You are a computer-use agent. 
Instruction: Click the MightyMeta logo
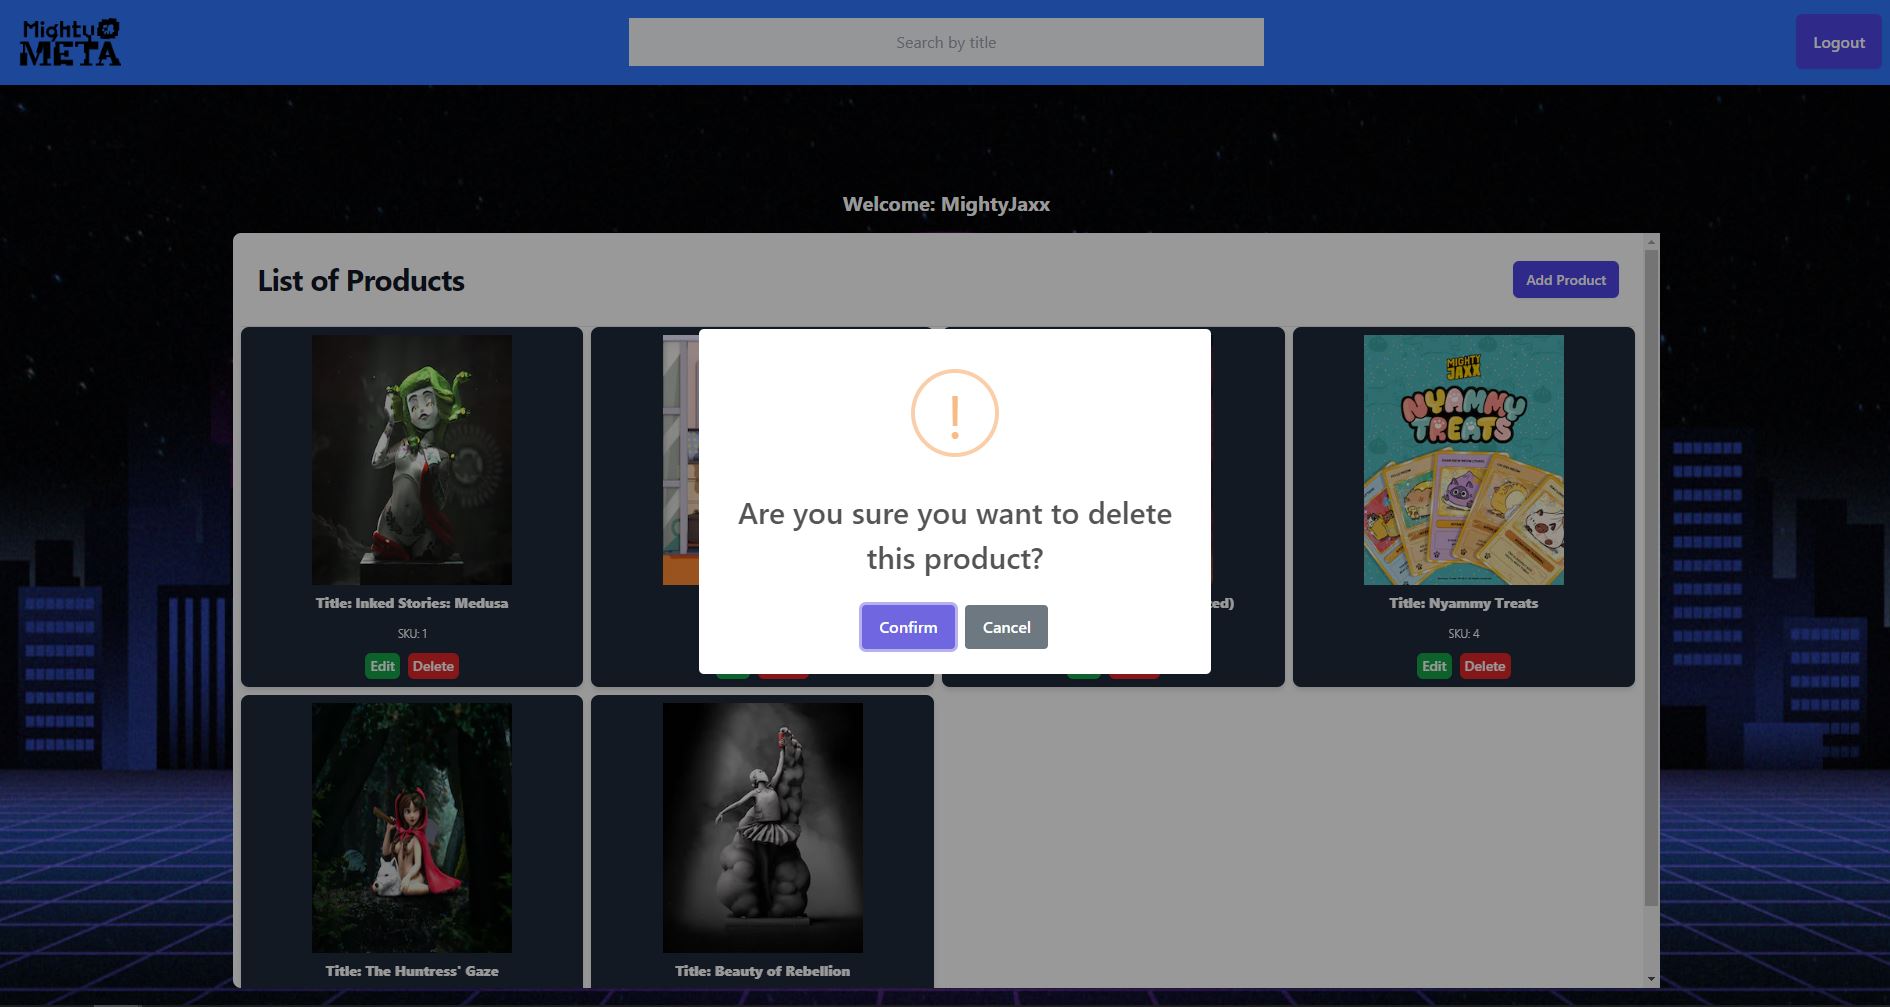point(70,43)
